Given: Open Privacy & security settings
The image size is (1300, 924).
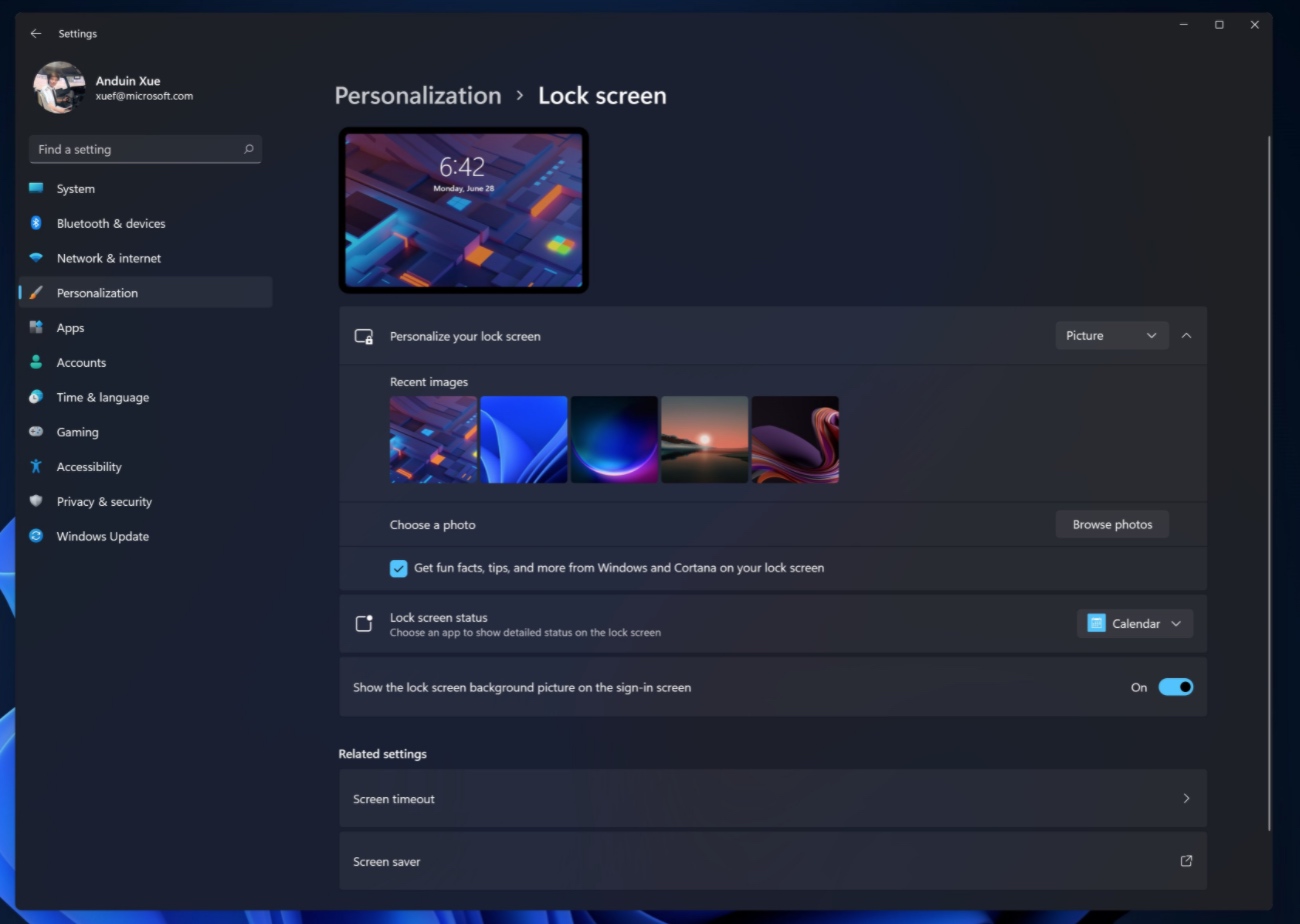Looking at the screenshot, I should tap(145, 501).
